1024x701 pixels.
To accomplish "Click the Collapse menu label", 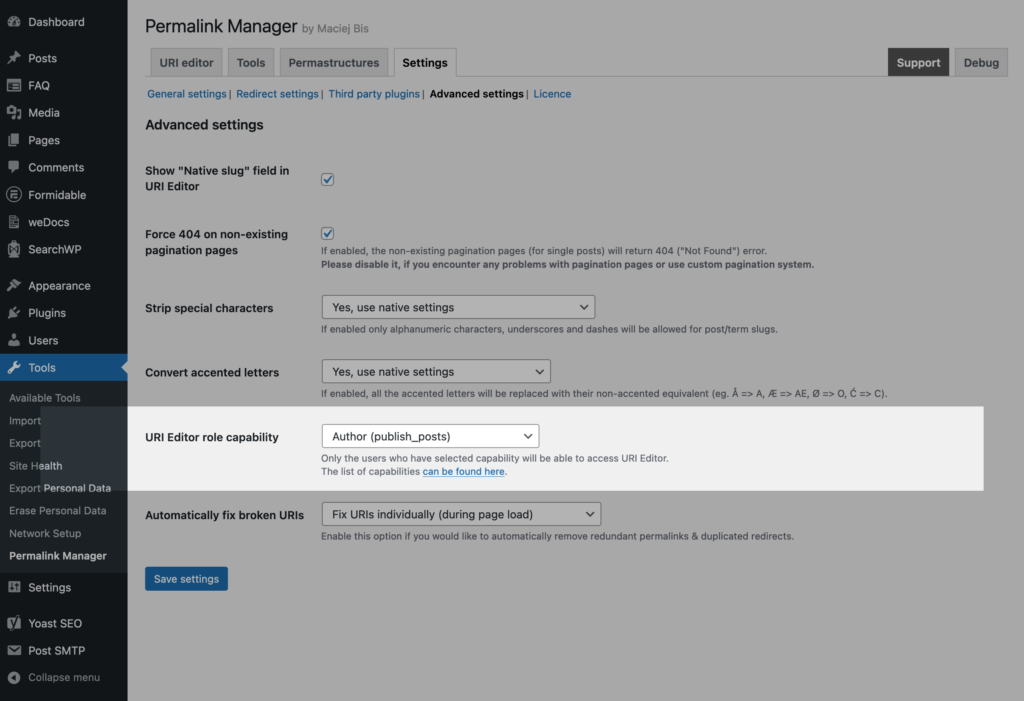I will pos(64,677).
